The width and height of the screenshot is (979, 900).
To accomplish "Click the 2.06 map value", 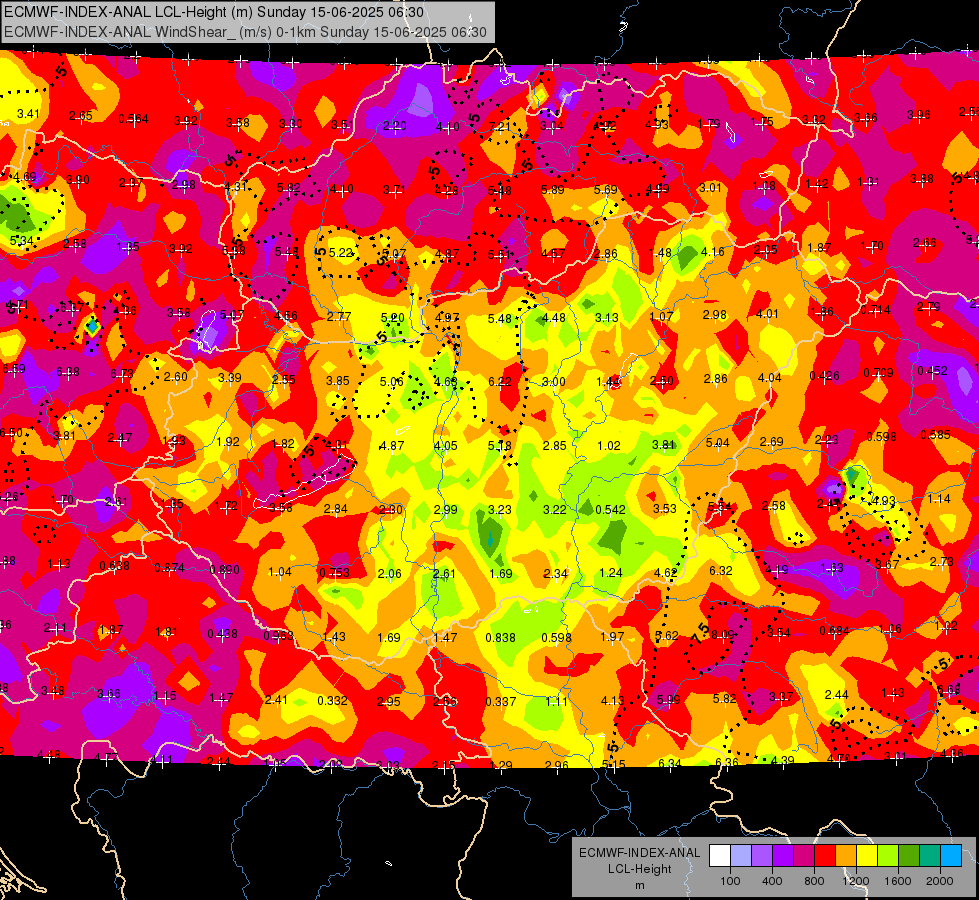I will (x=390, y=574).
